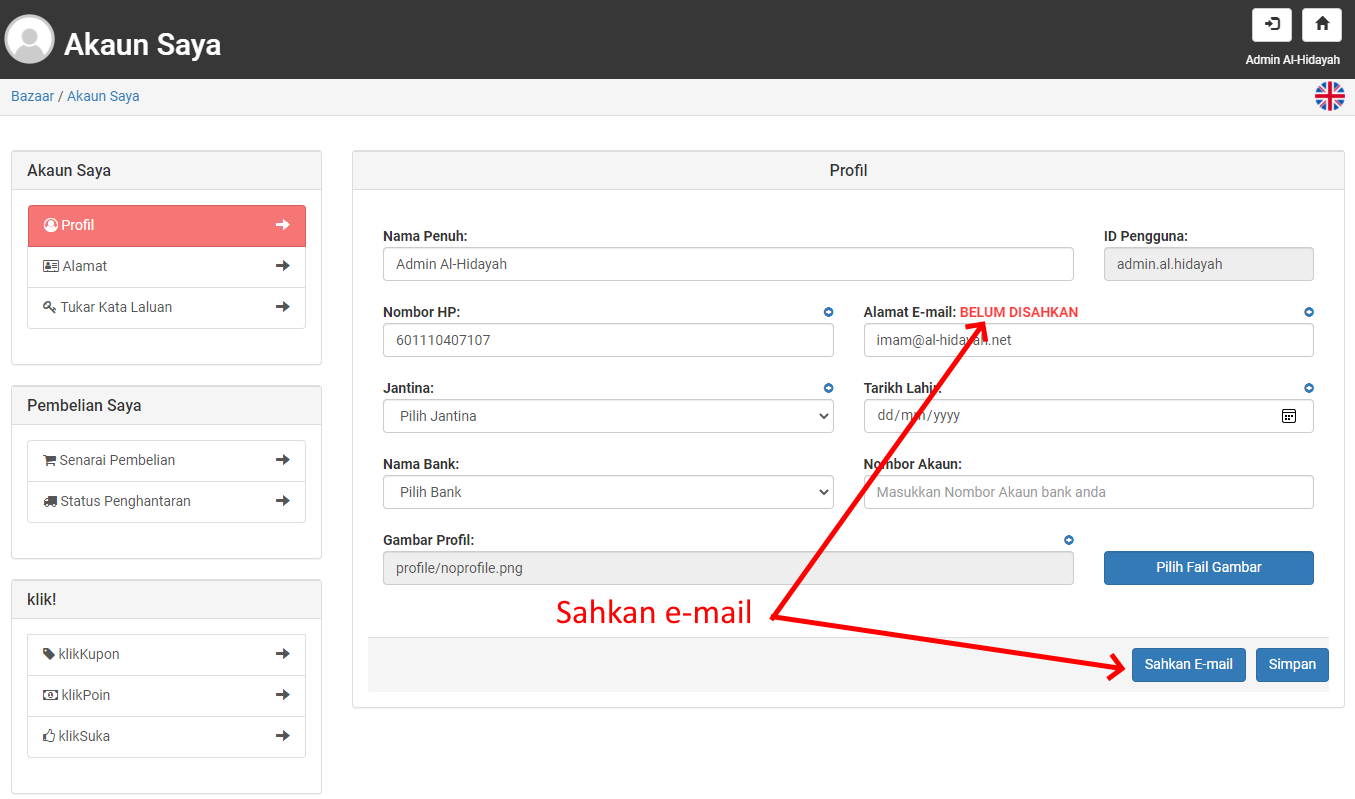The image size is (1355, 799).
Task: Click the blue icon beside Alamat E-mail
Action: (1308, 312)
